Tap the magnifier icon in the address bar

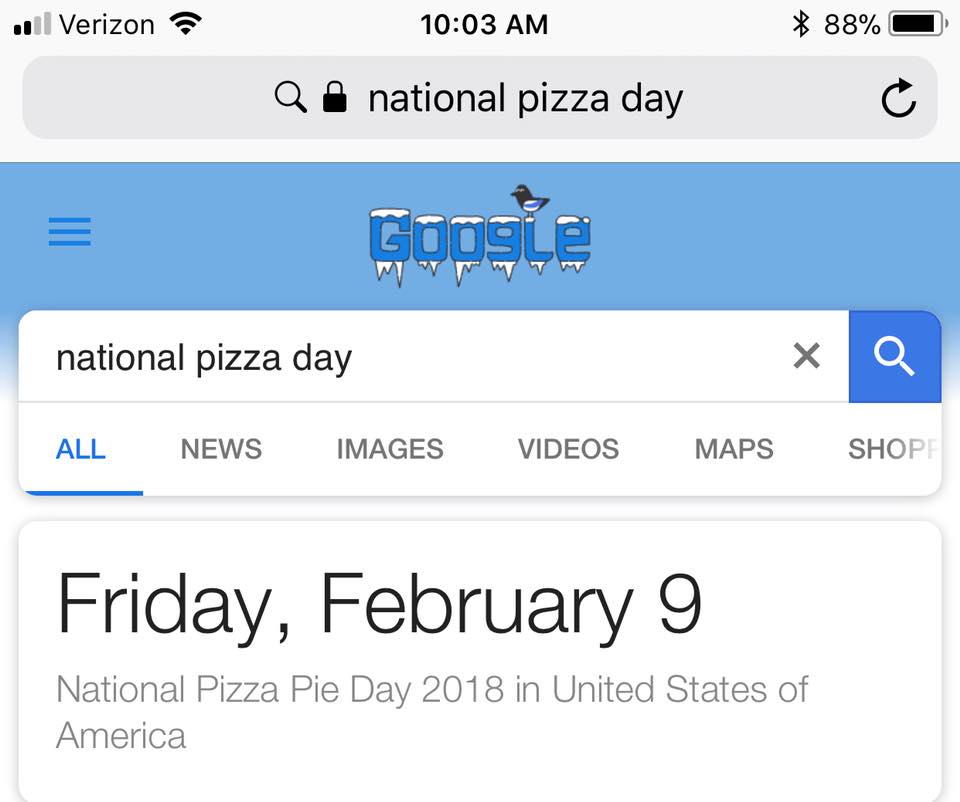pos(290,97)
